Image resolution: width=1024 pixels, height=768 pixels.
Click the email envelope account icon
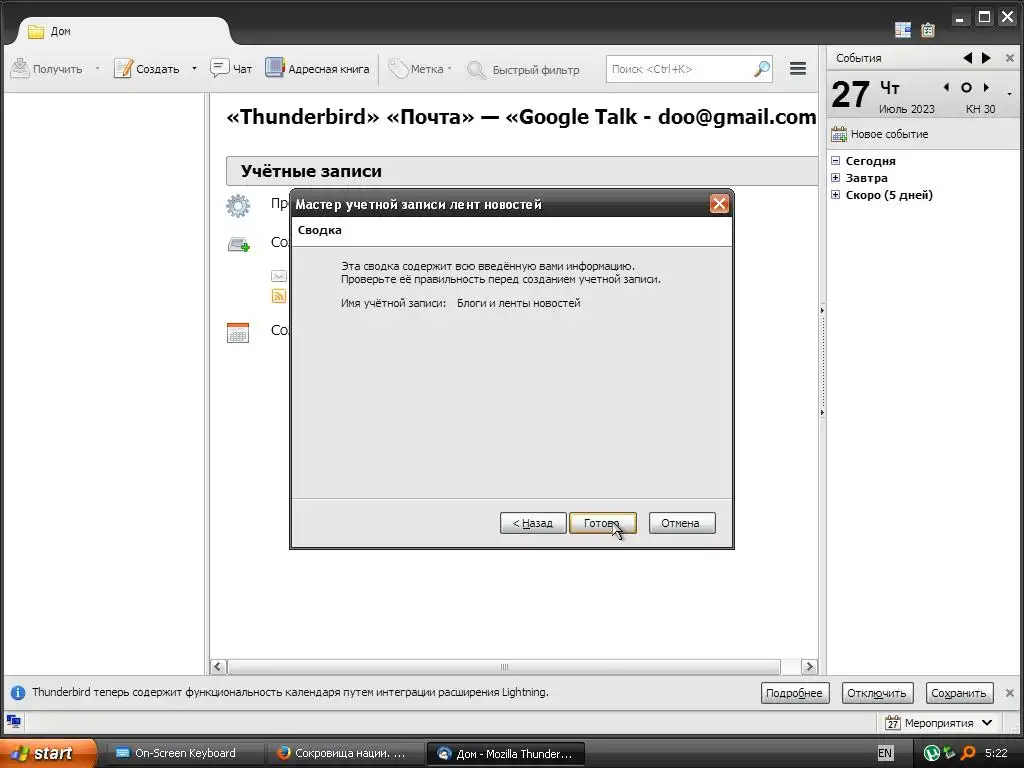(x=279, y=276)
